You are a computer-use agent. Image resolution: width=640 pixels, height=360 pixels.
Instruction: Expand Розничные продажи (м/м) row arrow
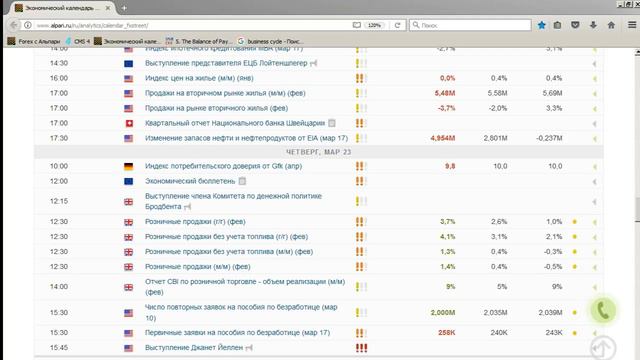[595, 267]
